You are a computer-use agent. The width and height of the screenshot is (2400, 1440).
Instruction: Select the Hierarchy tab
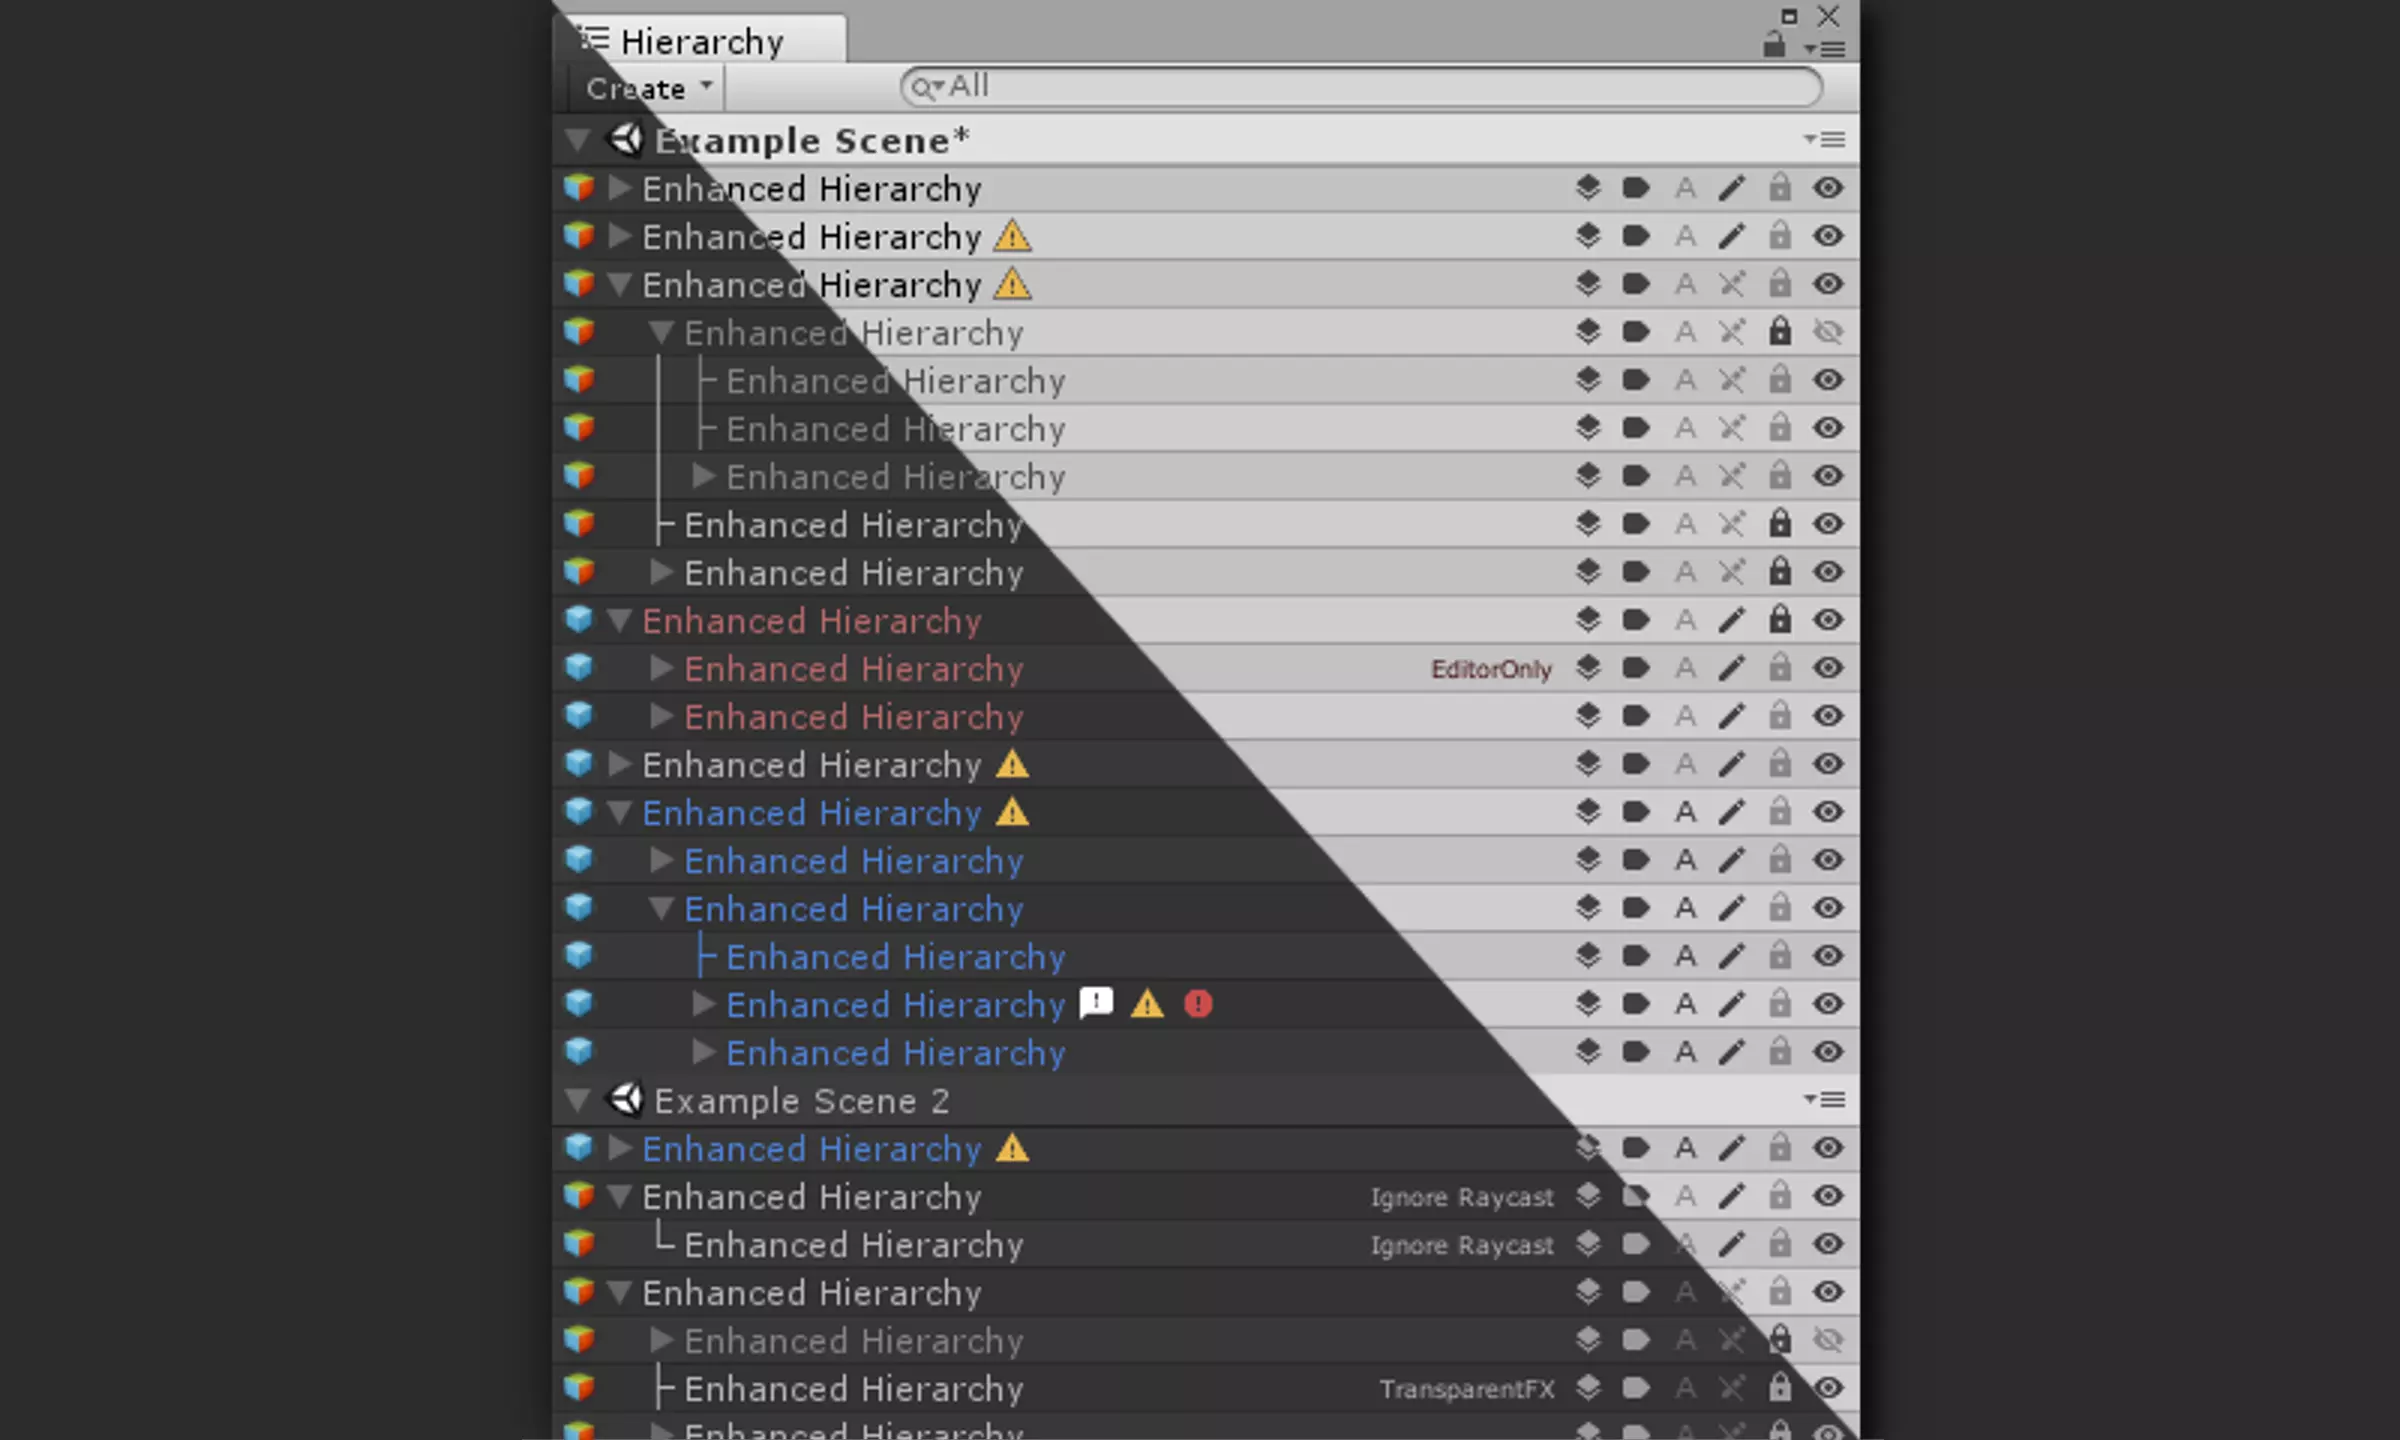coord(700,41)
